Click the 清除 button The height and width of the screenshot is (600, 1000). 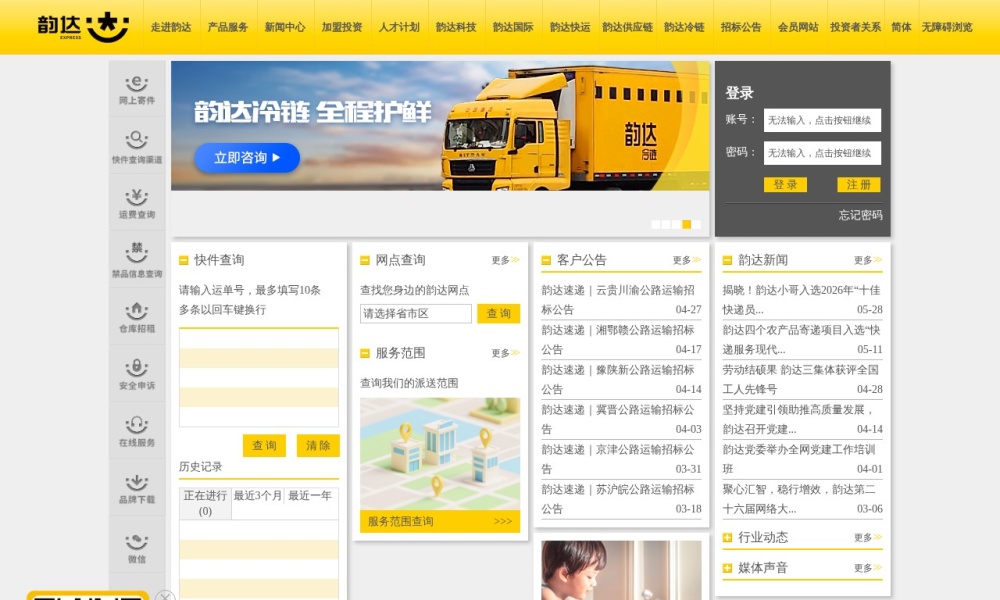point(318,445)
